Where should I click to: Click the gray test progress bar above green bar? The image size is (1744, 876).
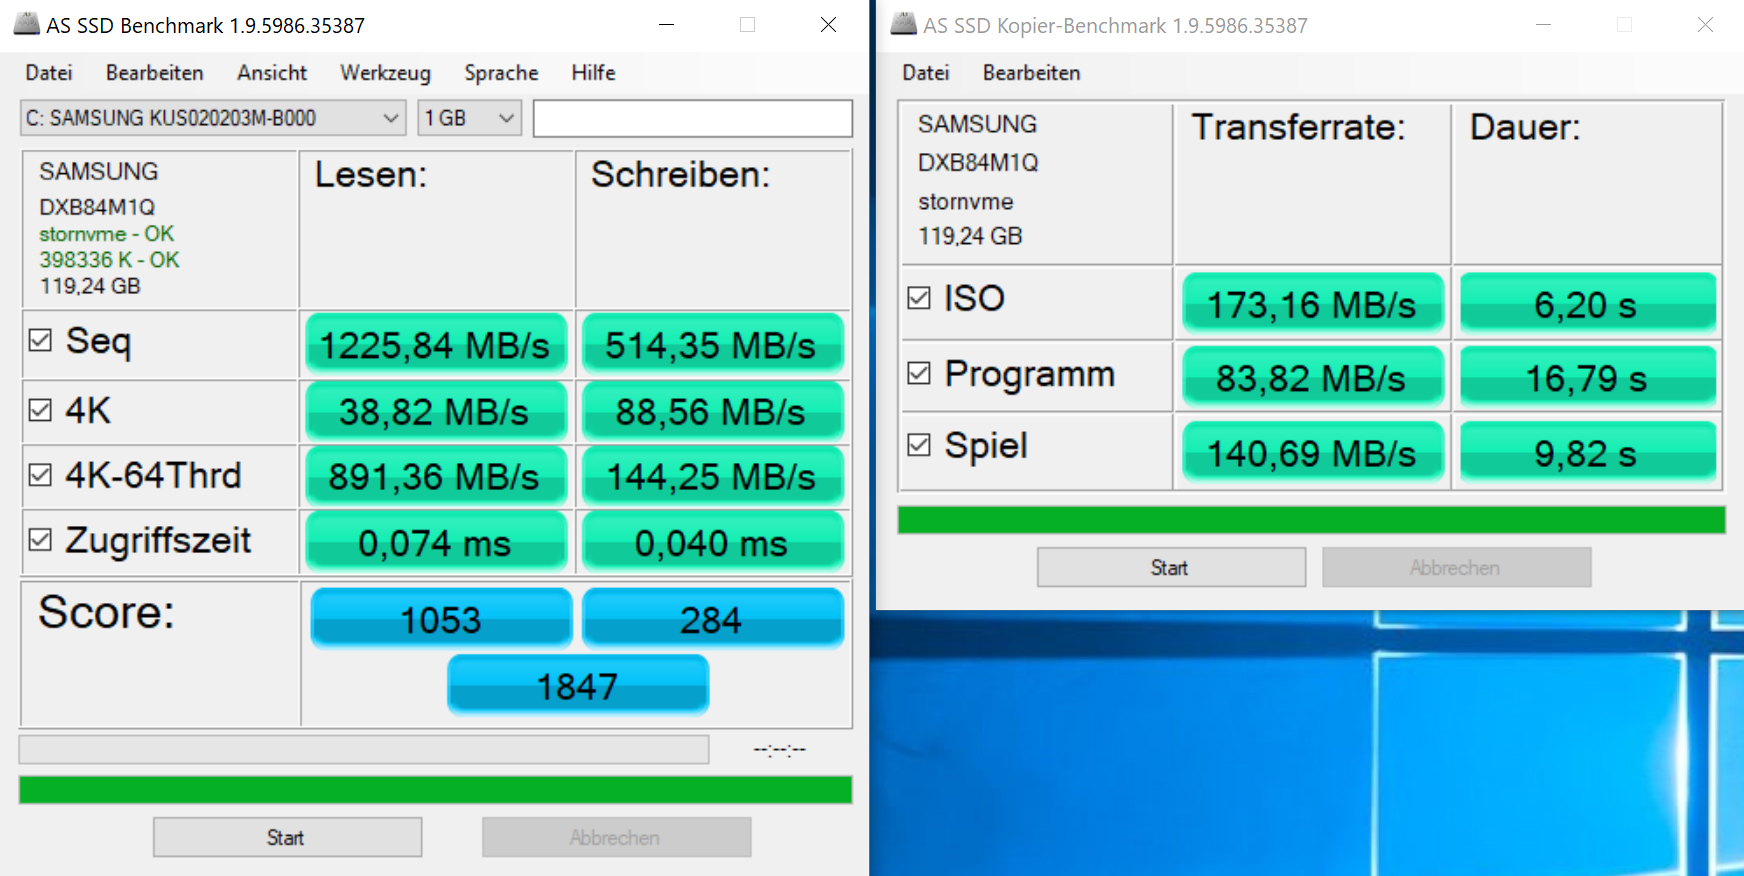tap(364, 749)
